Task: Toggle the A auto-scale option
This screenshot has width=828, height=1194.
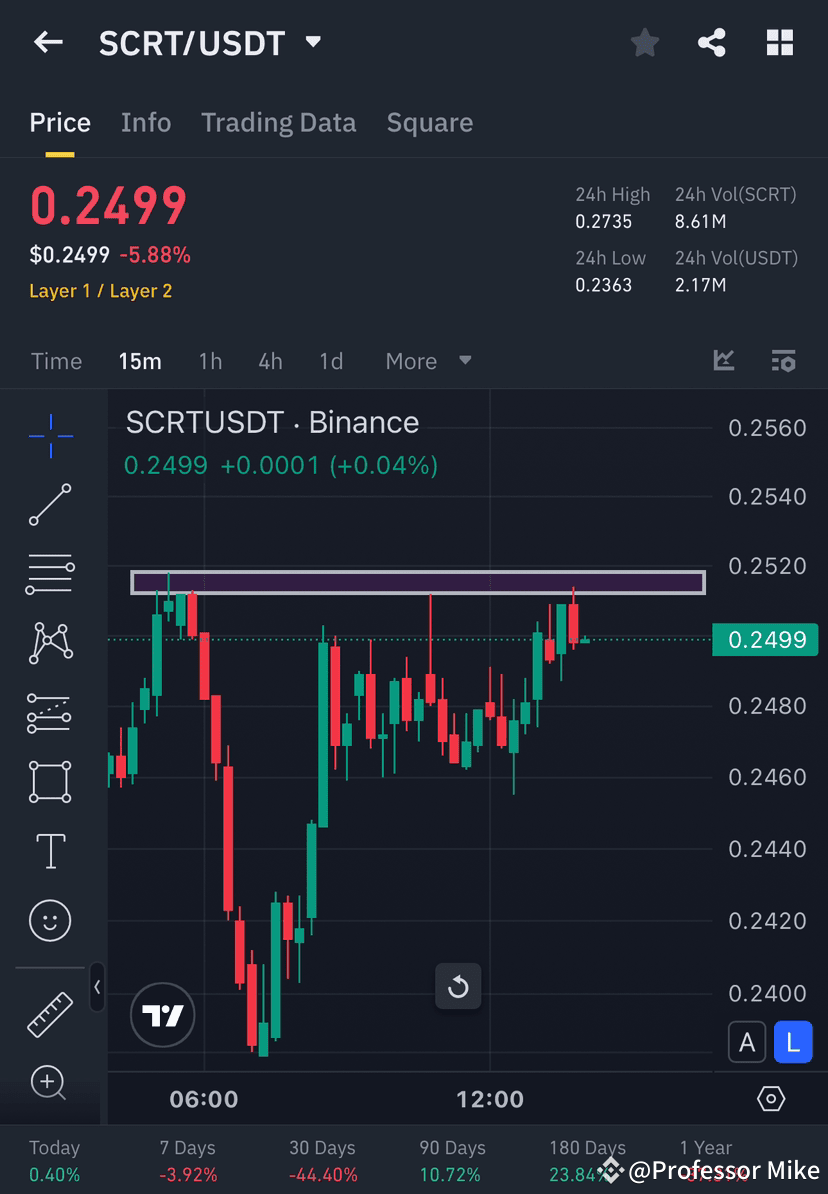Action: coord(747,1042)
